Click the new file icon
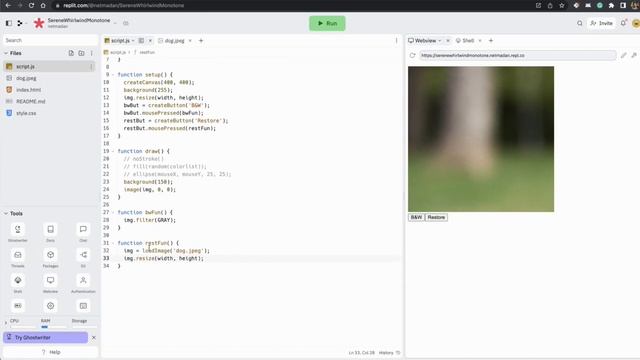Screen dimensions: 640x360 click(71, 53)
